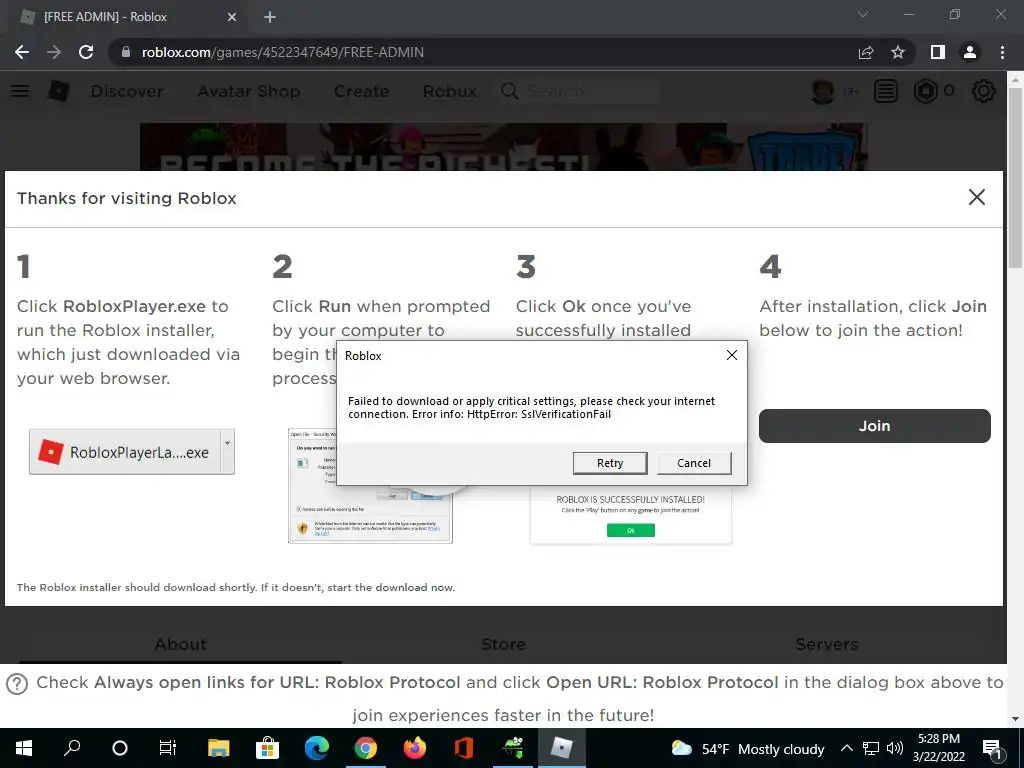The image size is (1024, 768).
Task: Switch to the About tab
Action: [x=180, y=645]
